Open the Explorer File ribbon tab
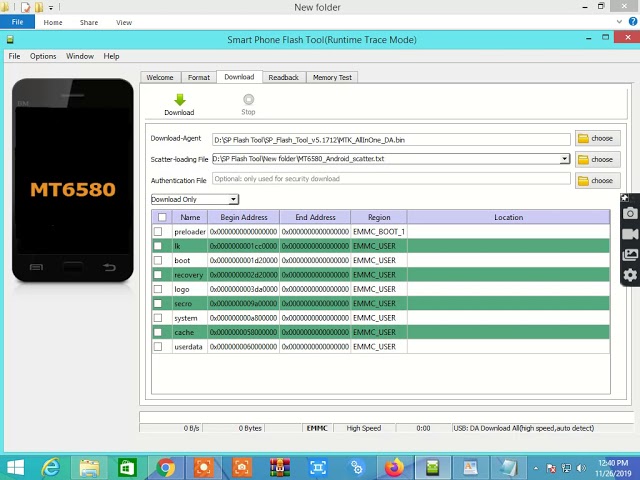 [x=17, y=22]
